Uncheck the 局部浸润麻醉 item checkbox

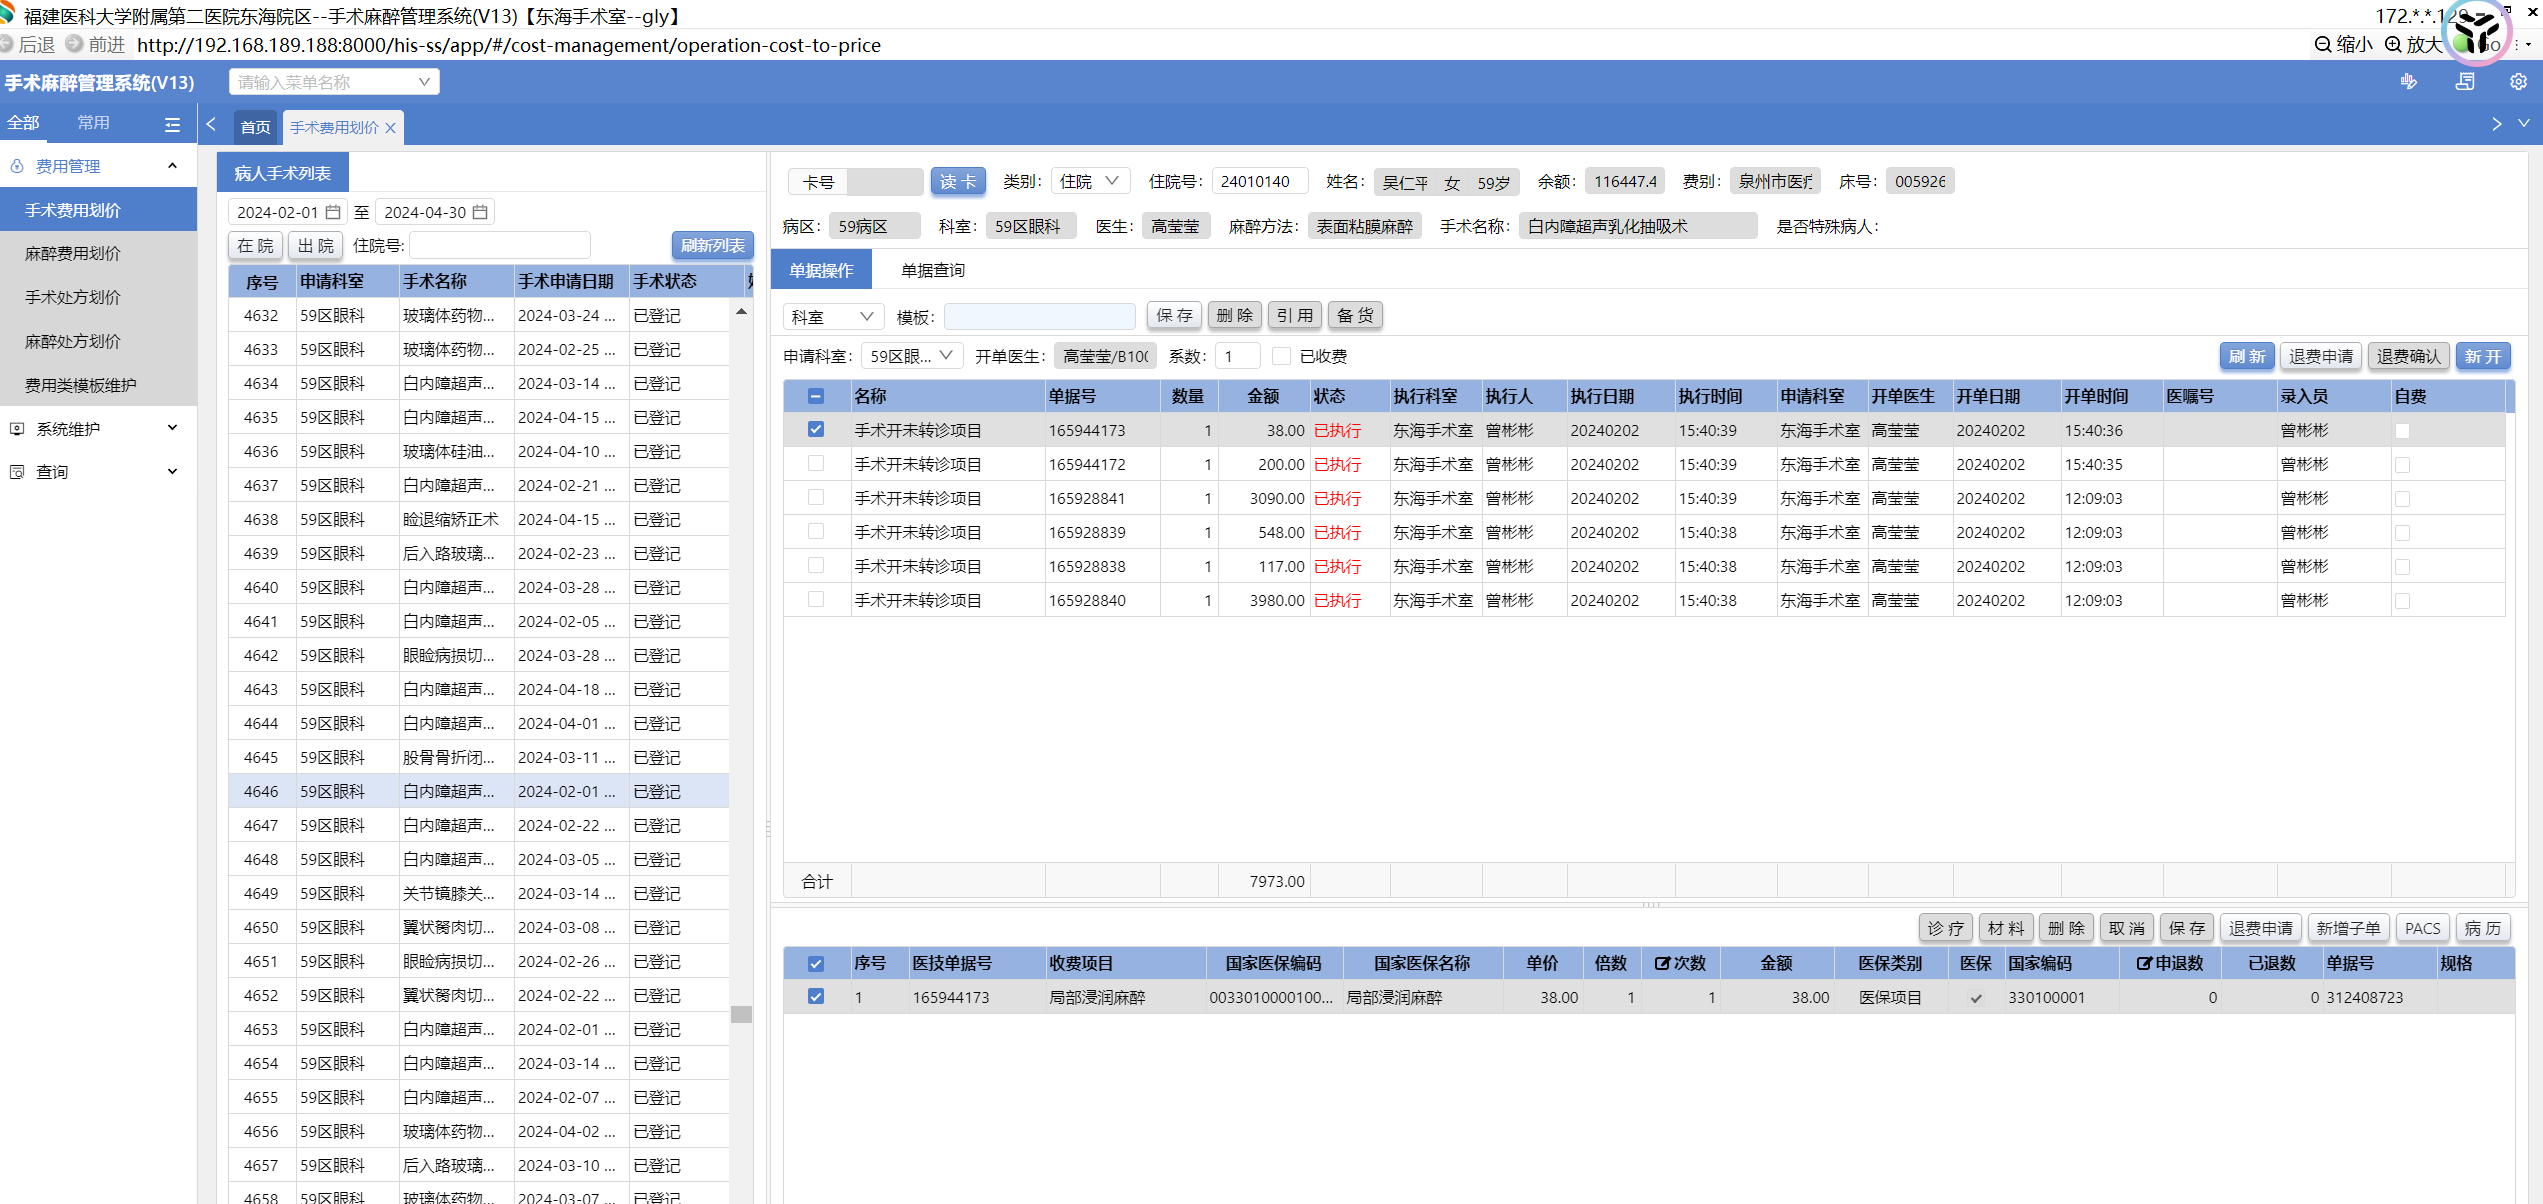[816, 997]
